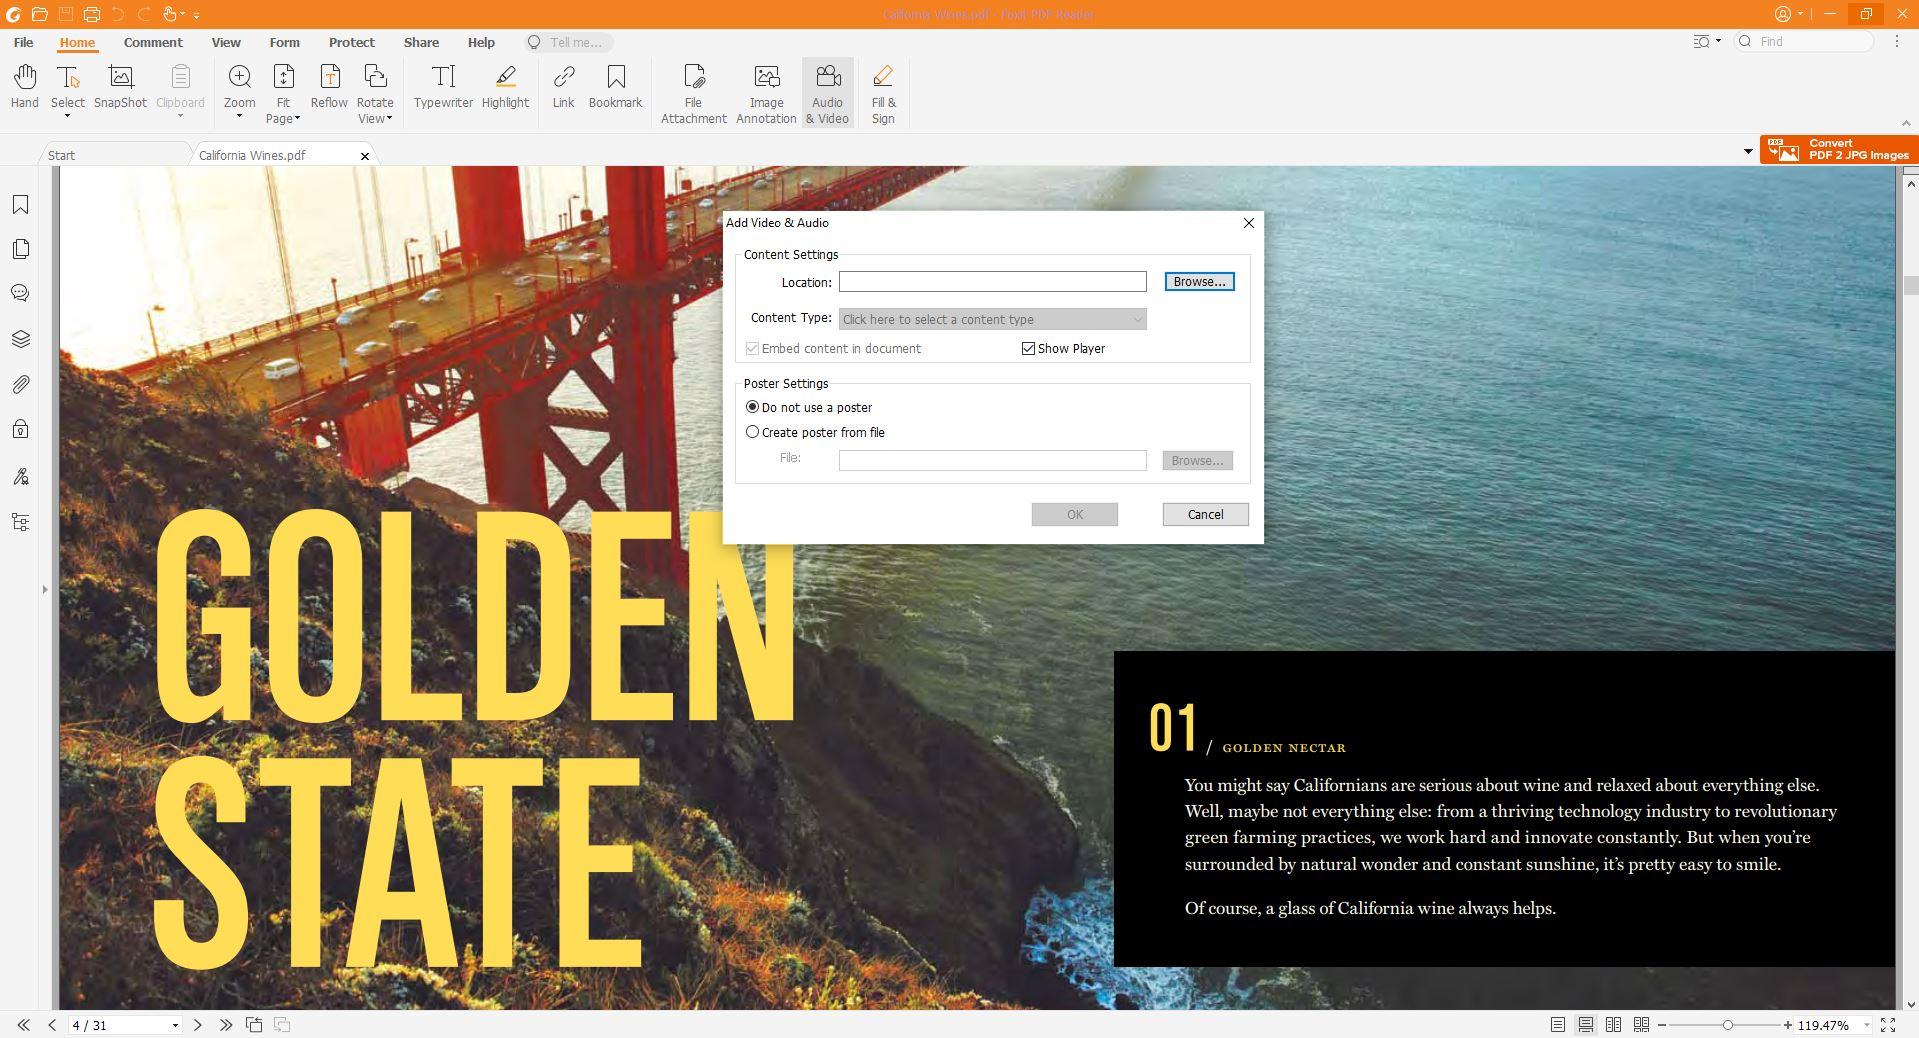Screen dimensions: 1919x1038
Task: Enter full screen mode
Action: point(1888,1025)
